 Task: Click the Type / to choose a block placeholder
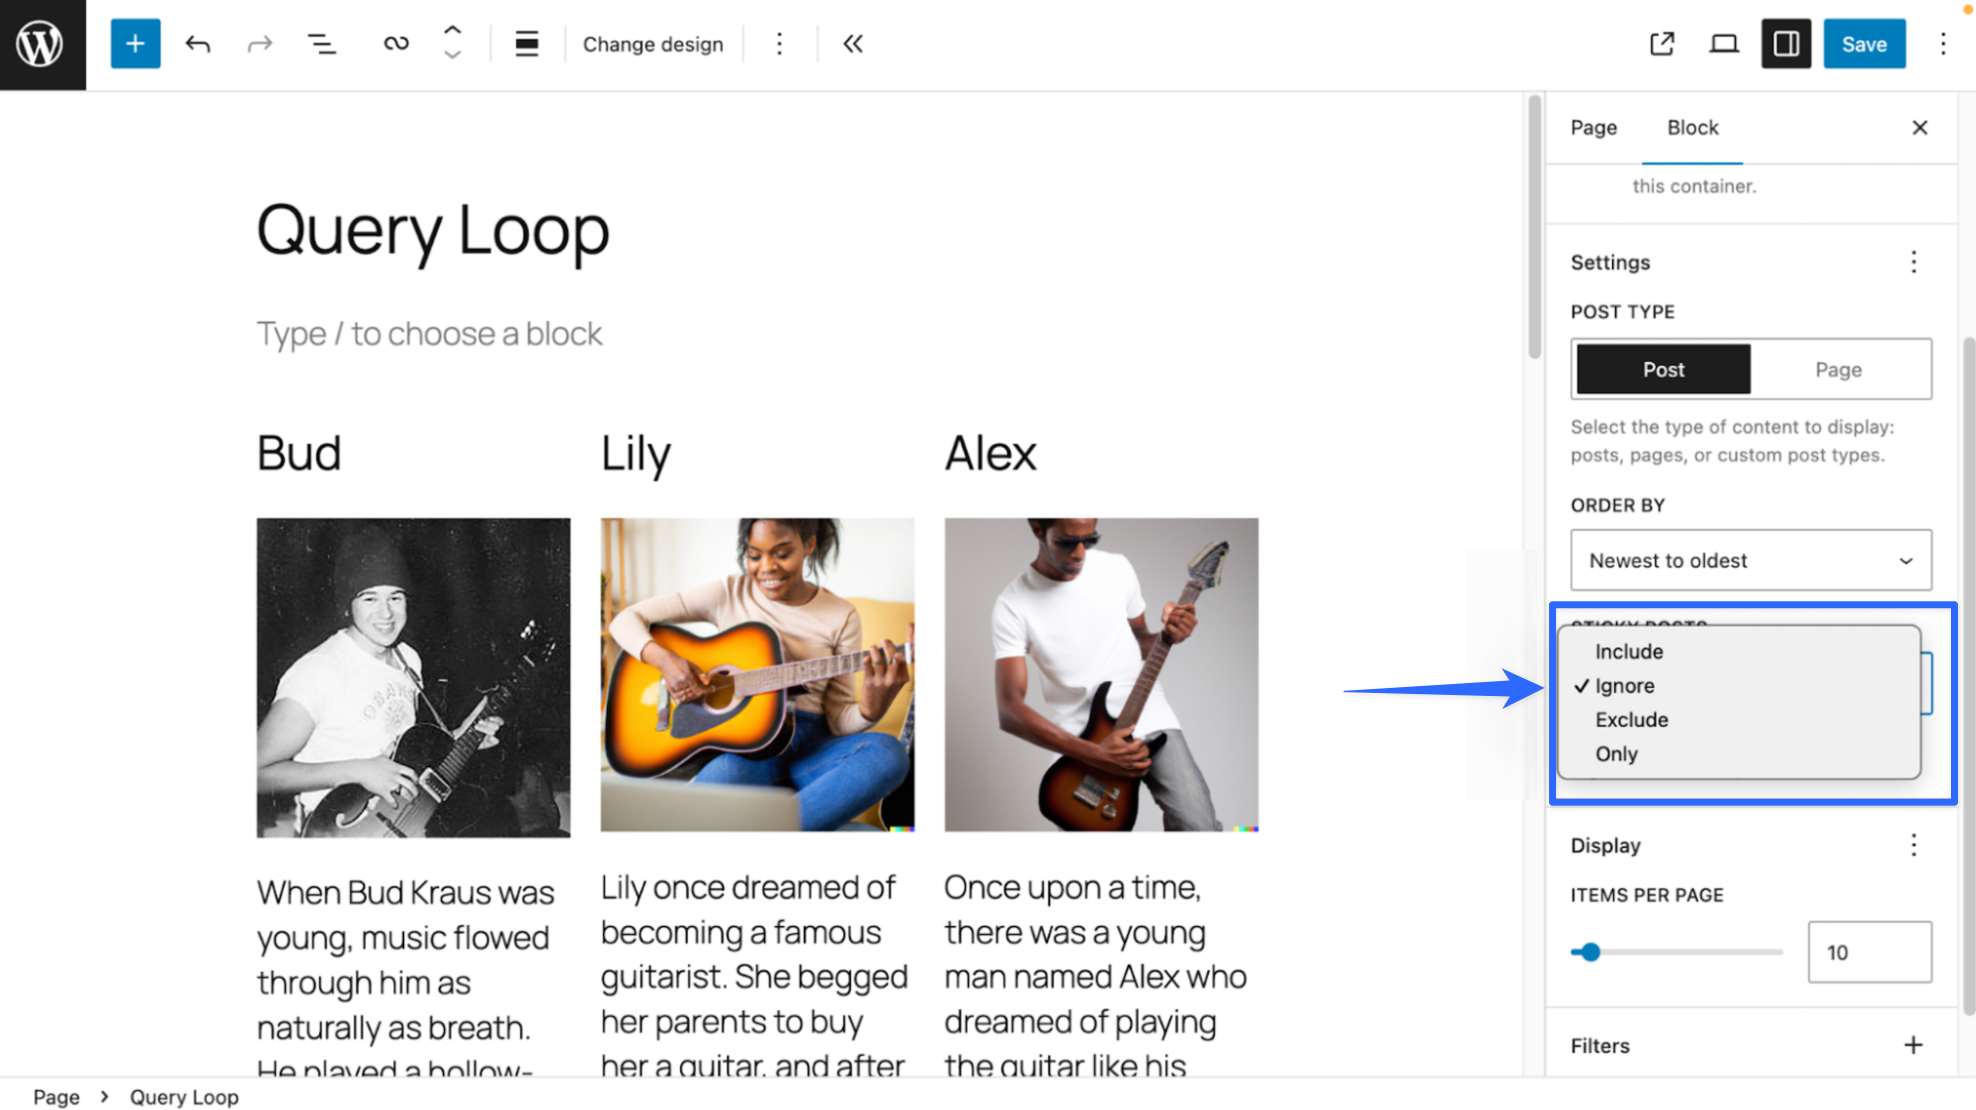(x=430, y=333)
